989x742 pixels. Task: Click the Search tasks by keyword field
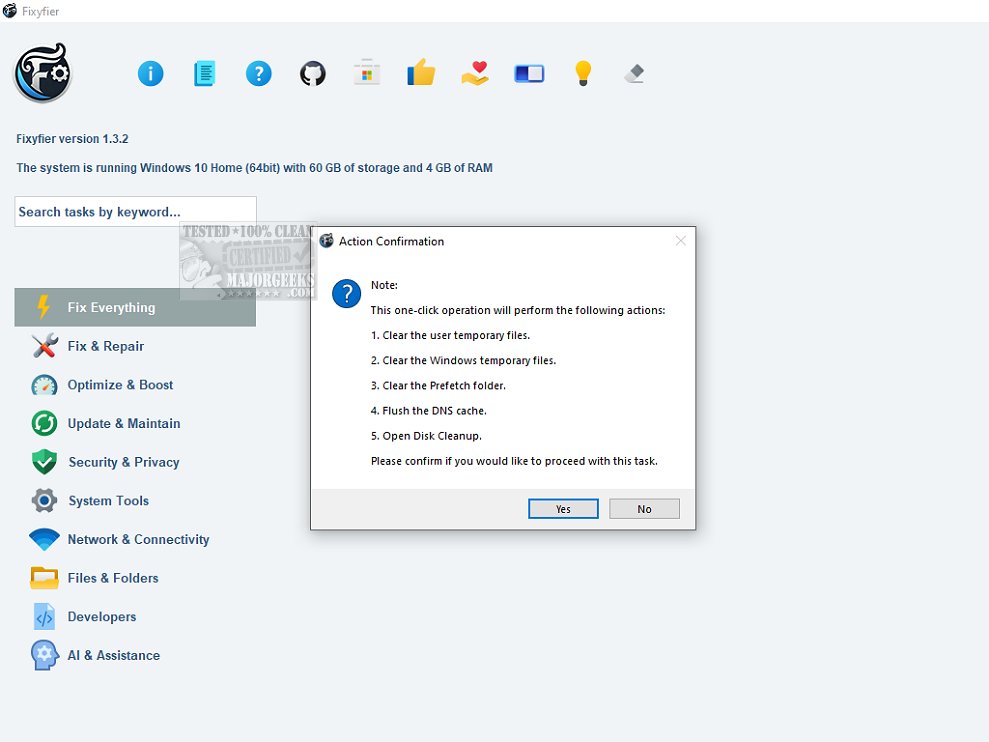tap(135, 212)
